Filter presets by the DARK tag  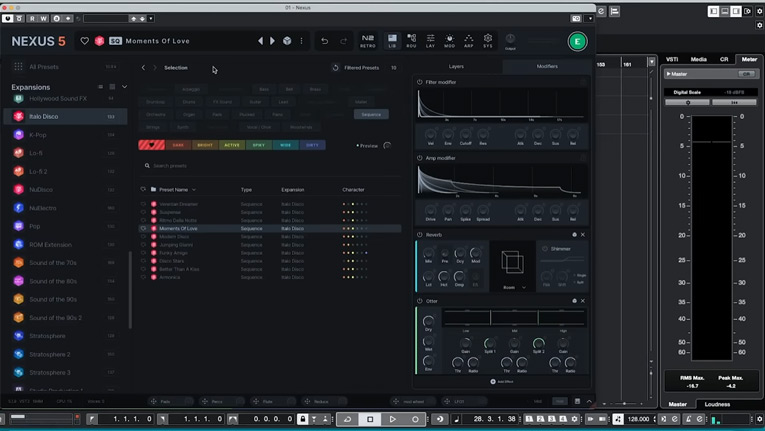pyautogui.click(x=178, y=145)
